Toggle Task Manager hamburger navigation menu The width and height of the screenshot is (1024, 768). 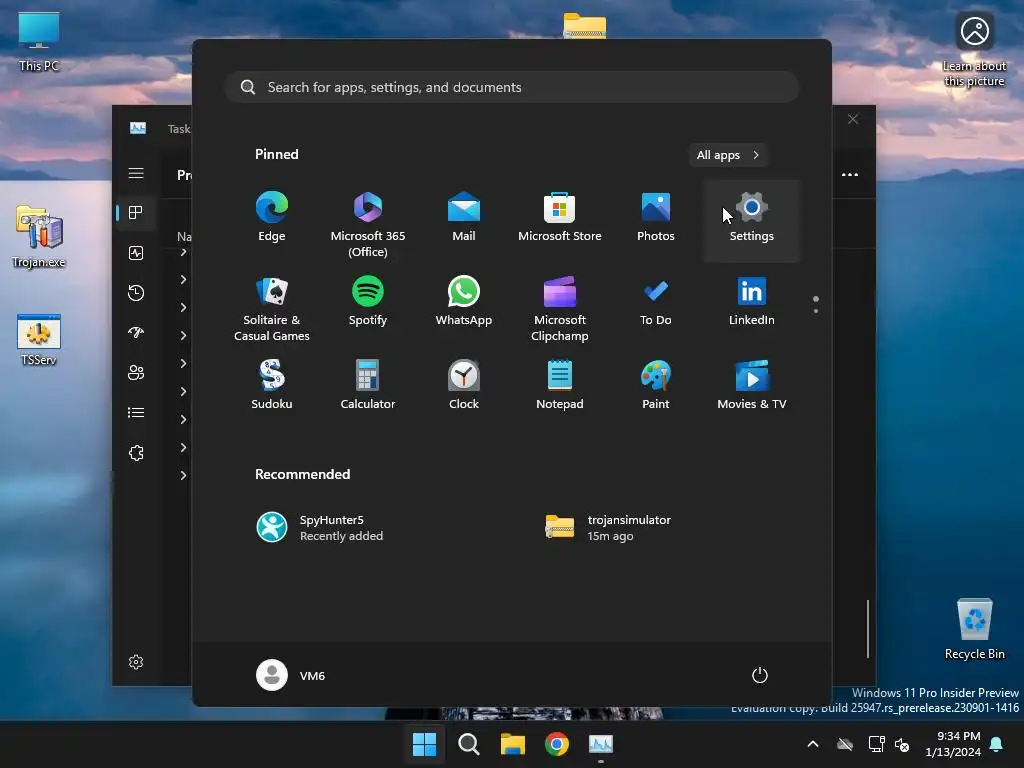pos(136,173)
